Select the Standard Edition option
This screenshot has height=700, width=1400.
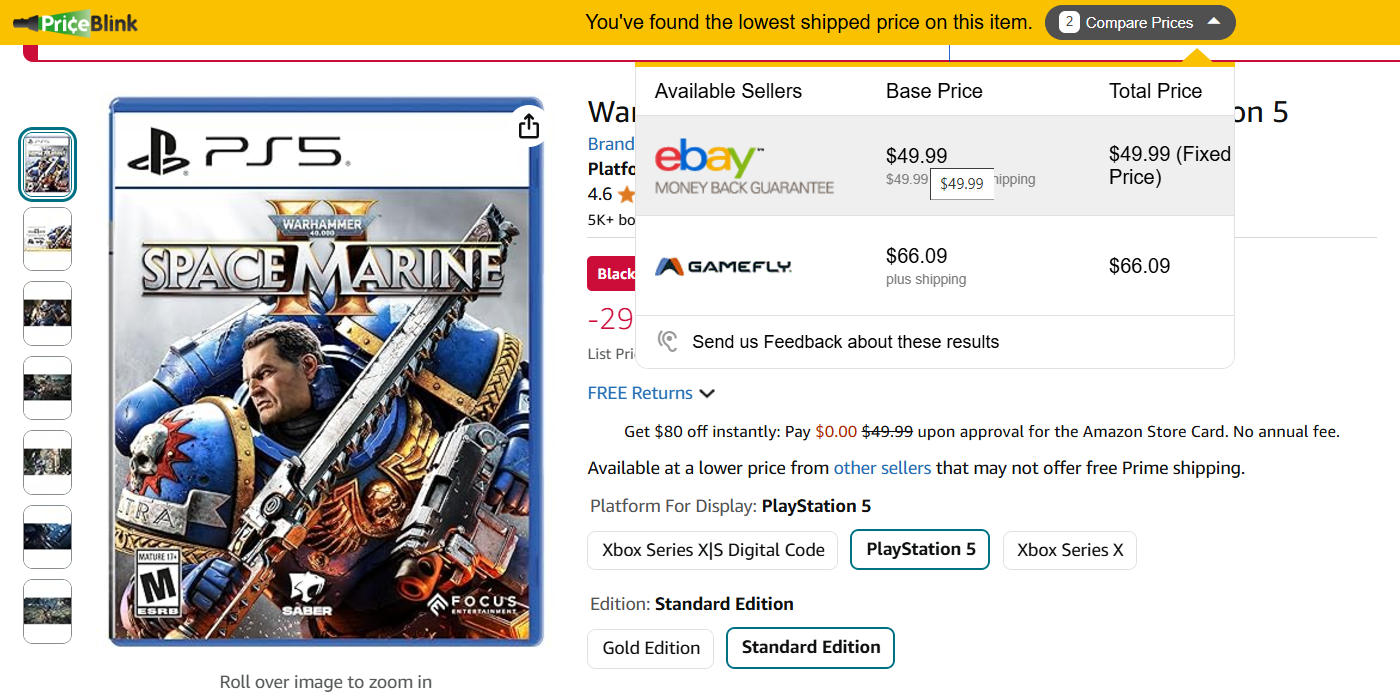[810, 647]
